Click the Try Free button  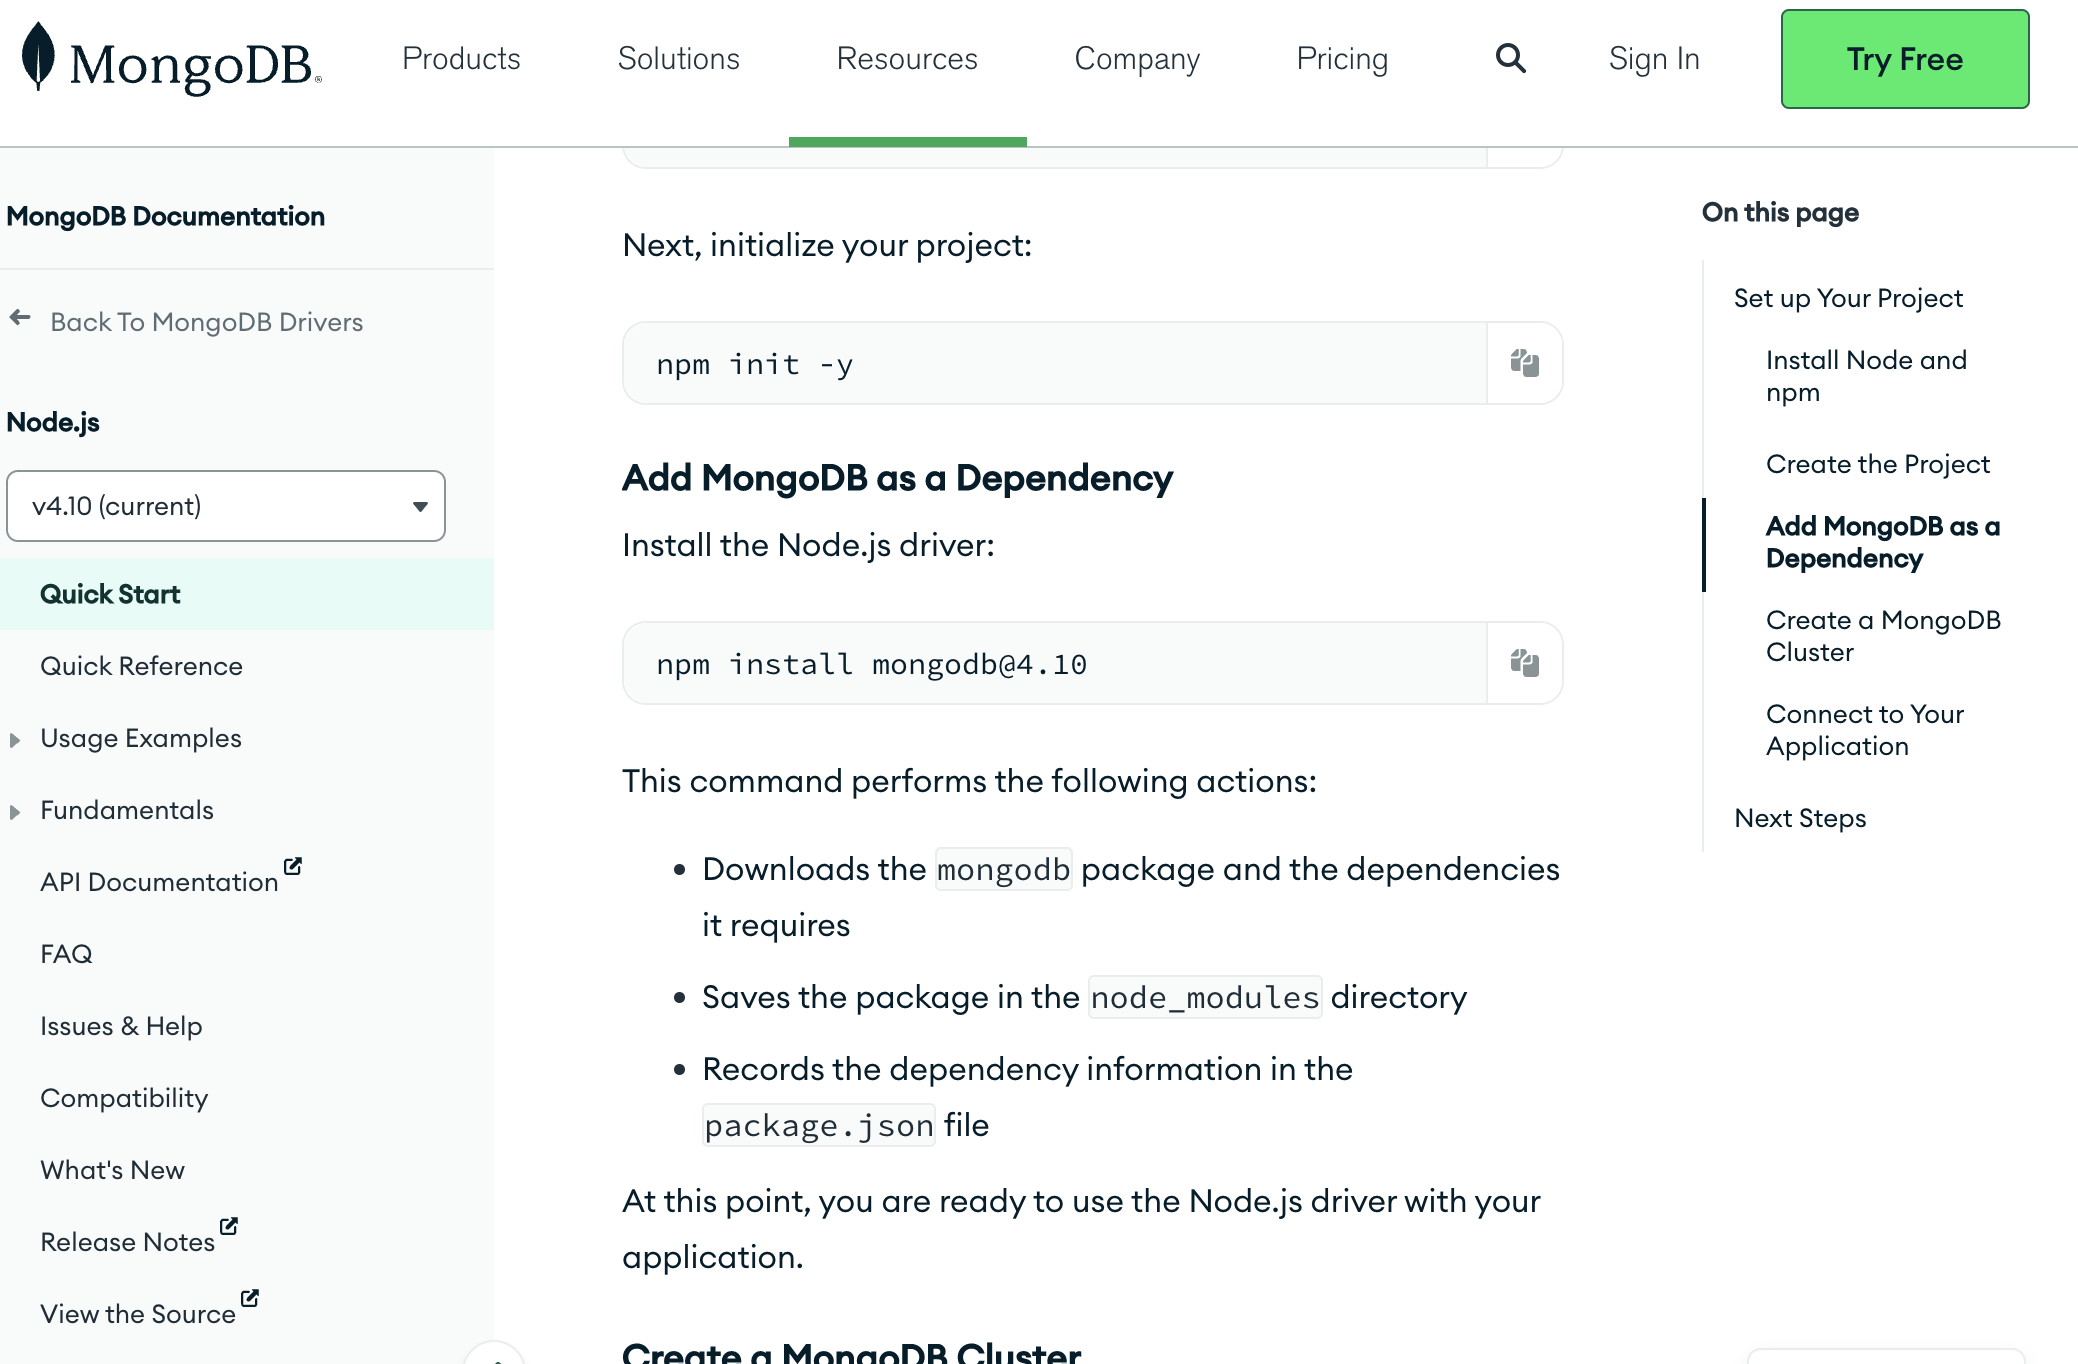pyautogui.click(x=1905, y=59)
